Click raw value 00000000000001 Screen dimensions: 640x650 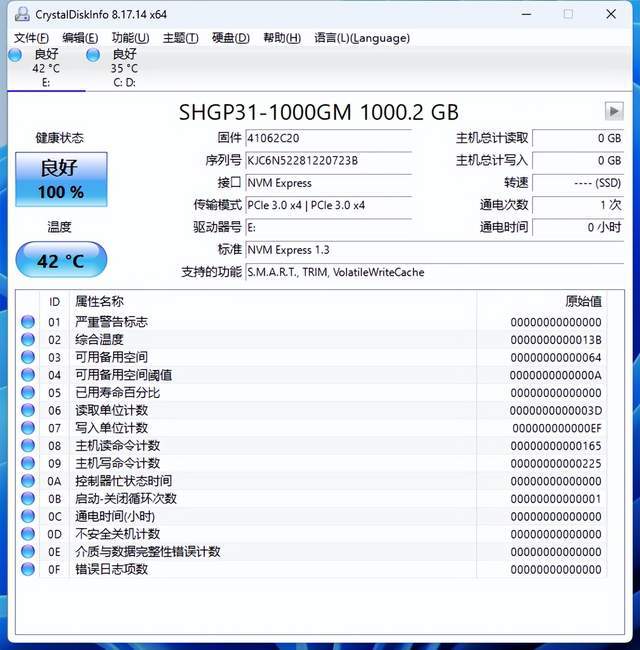point(556,499)
